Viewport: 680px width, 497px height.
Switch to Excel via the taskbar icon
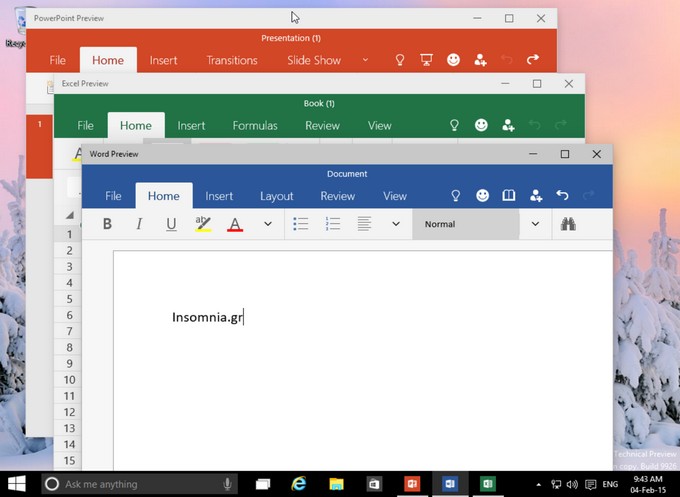[487, 484]
